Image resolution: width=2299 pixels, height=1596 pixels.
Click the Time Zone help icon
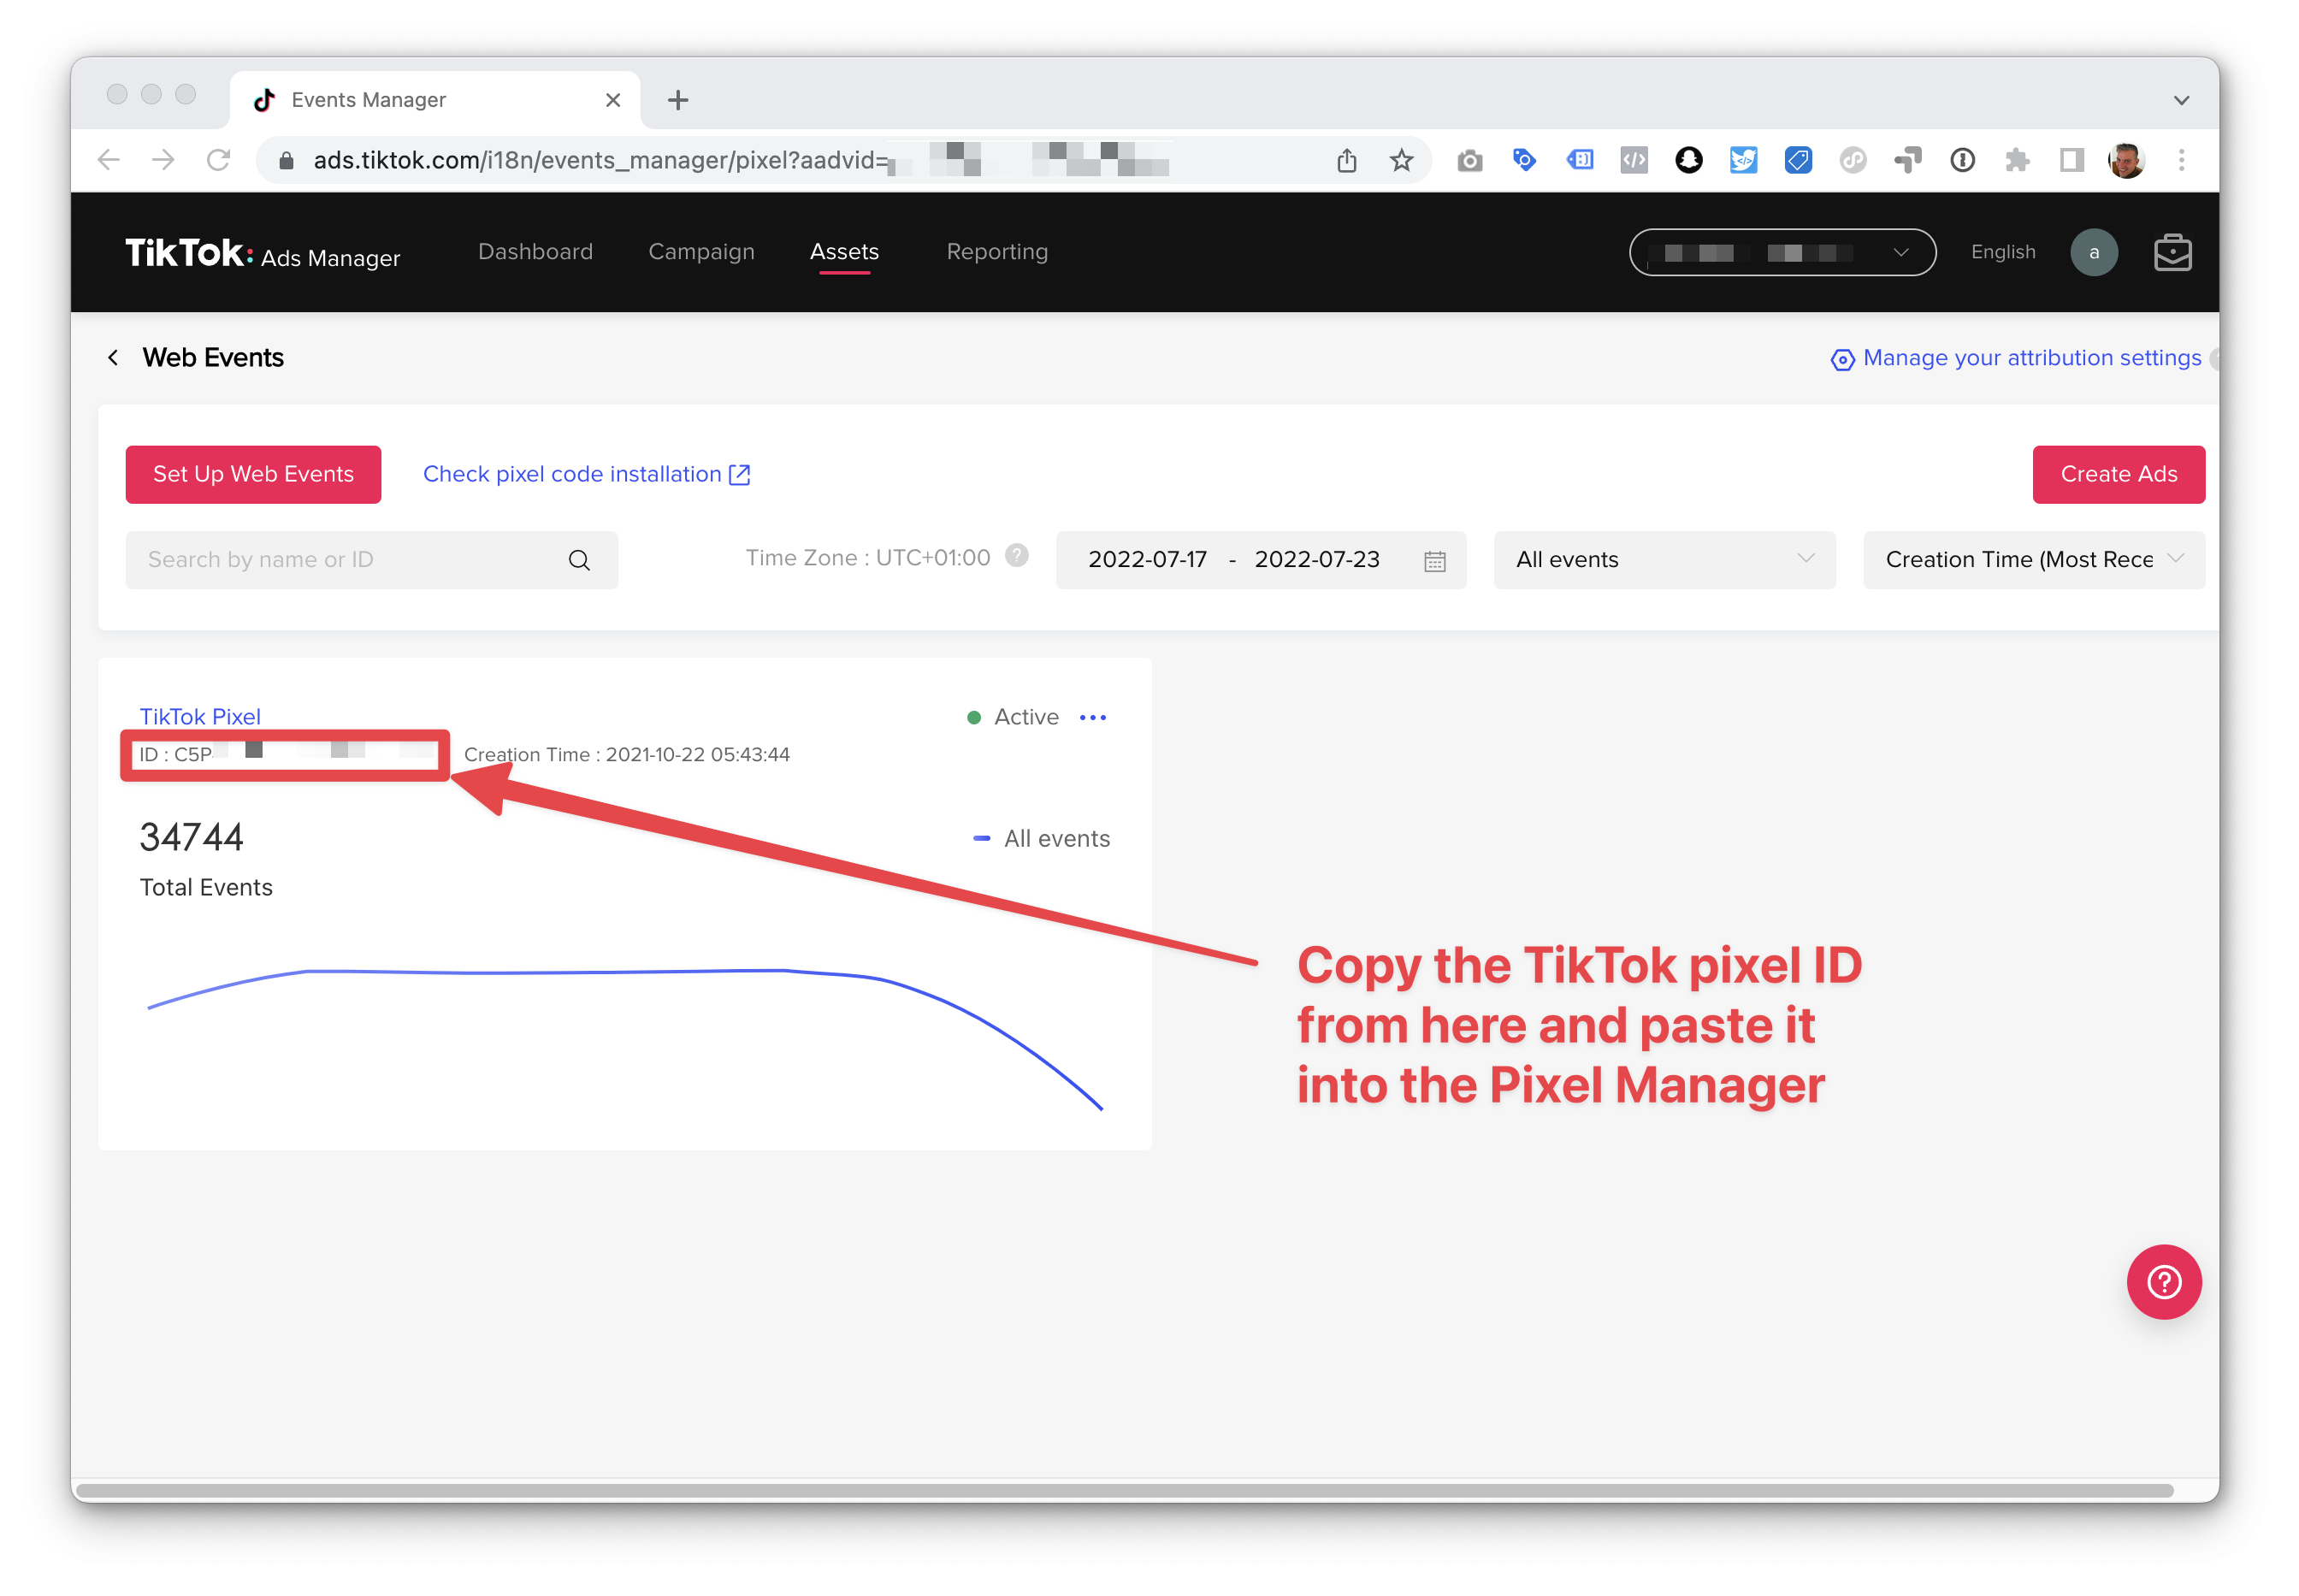(1016, 556)
